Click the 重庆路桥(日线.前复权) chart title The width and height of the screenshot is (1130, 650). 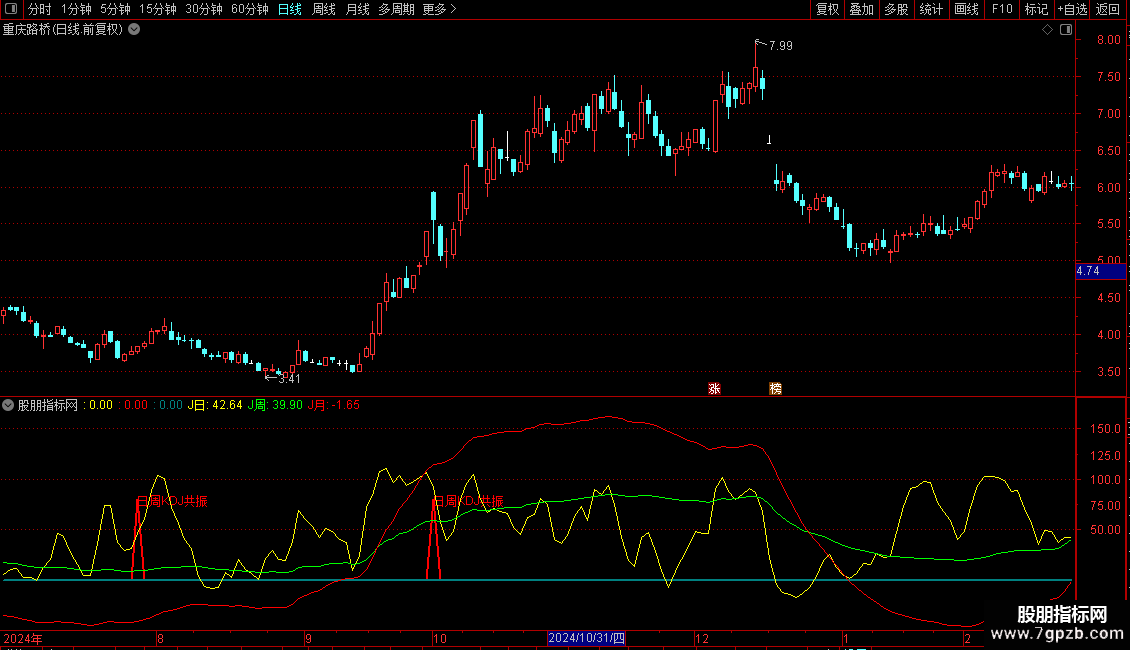[x=63, y=30]
